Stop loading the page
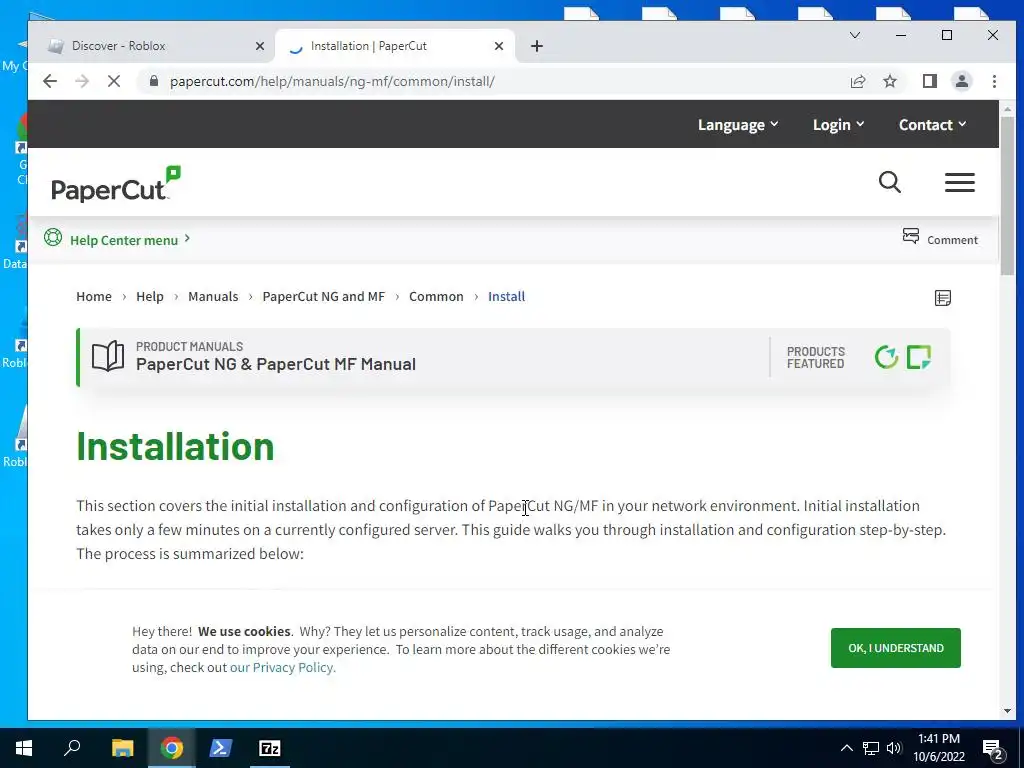 (x=114, y=81)
